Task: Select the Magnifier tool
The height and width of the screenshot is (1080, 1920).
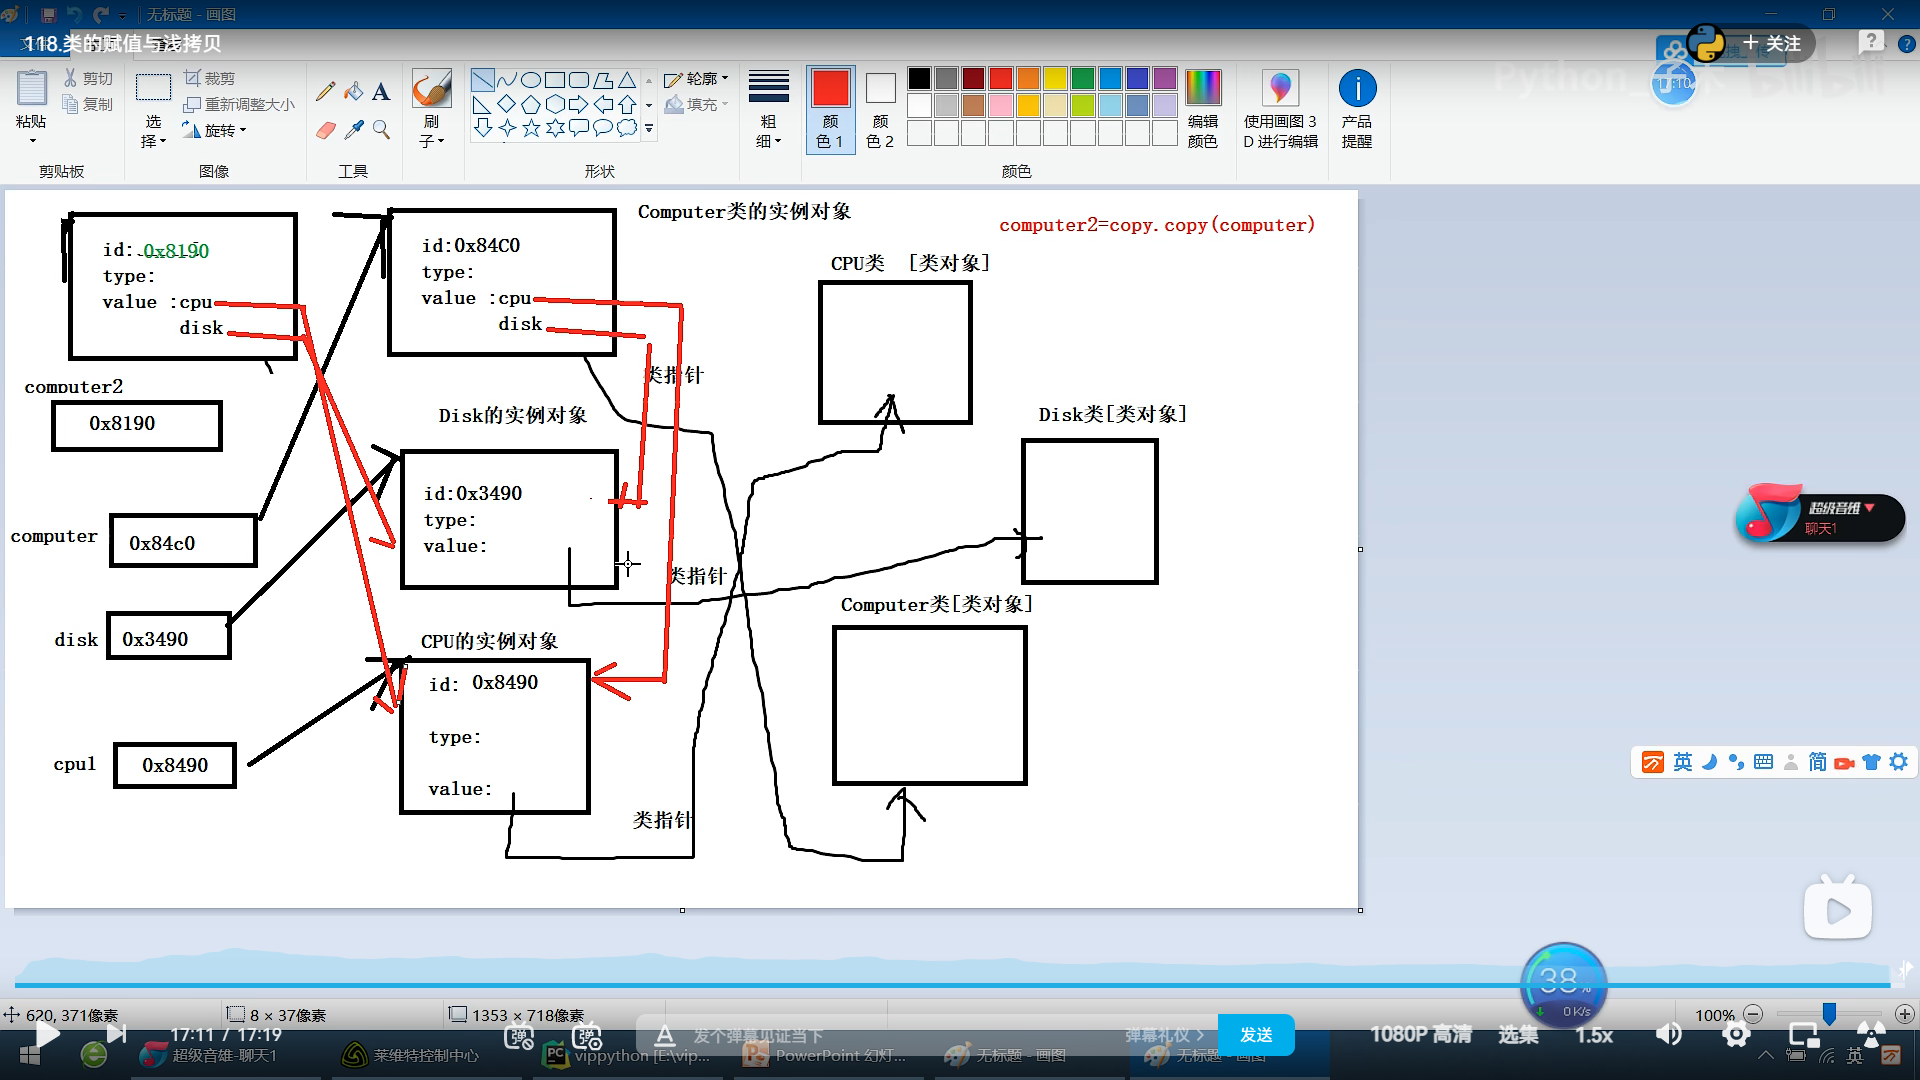Action: 381,130
